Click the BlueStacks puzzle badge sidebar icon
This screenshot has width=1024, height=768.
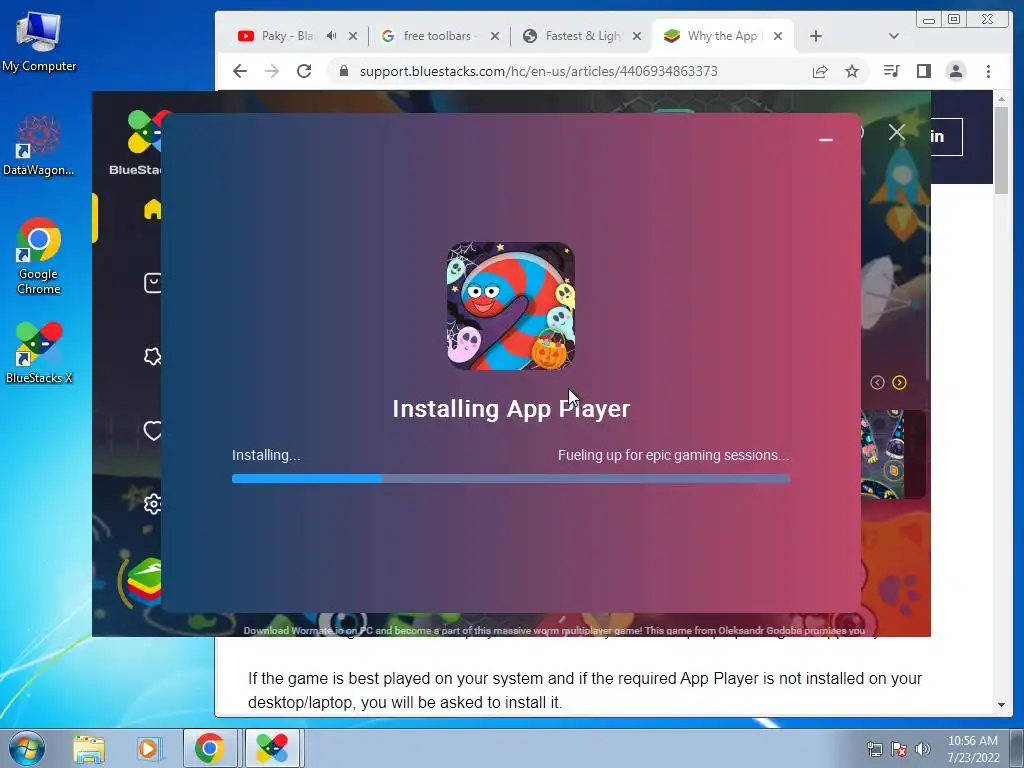pos(152,357)
